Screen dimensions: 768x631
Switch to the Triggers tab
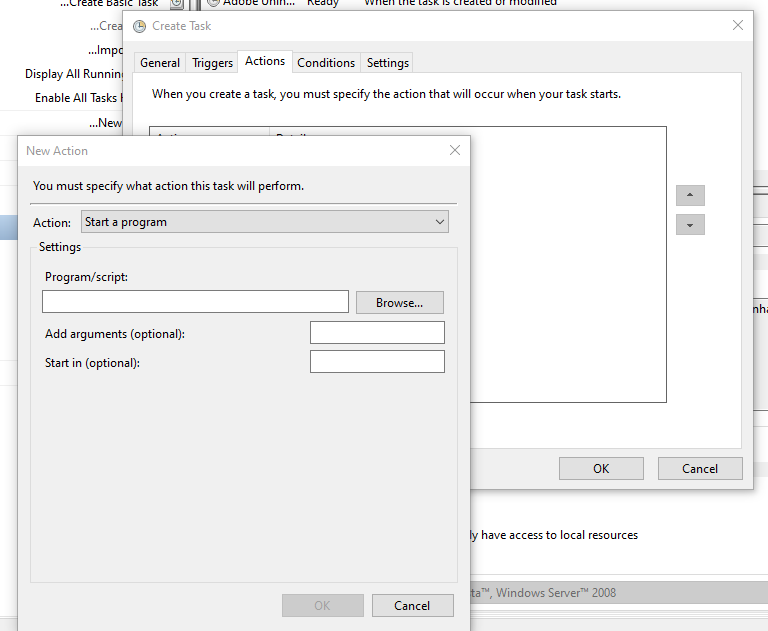pyautogui.click(x=212, y=63)
